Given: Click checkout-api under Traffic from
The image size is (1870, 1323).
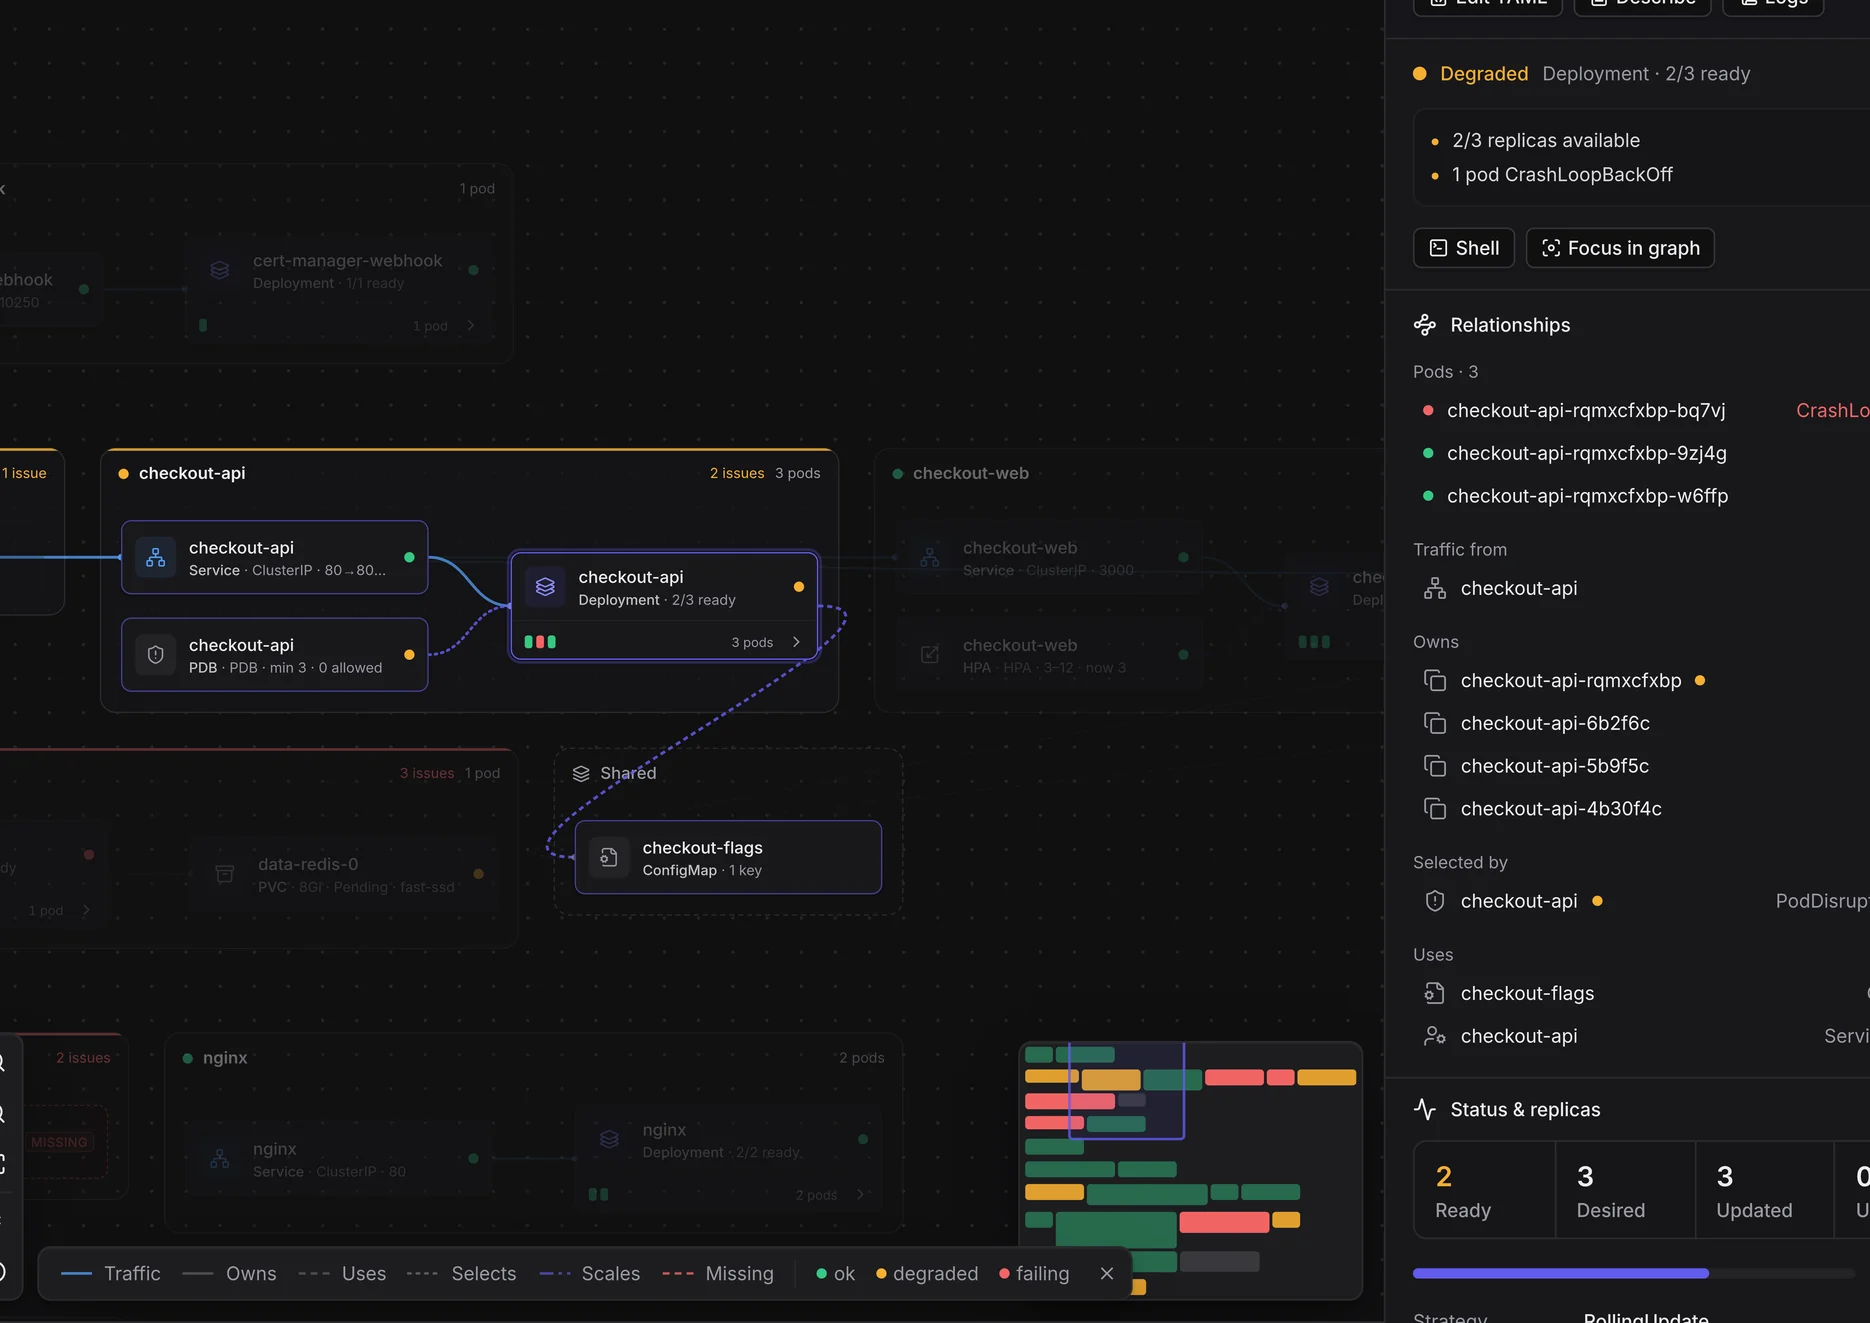Looking at the screenshot, I should point(1519,588).
